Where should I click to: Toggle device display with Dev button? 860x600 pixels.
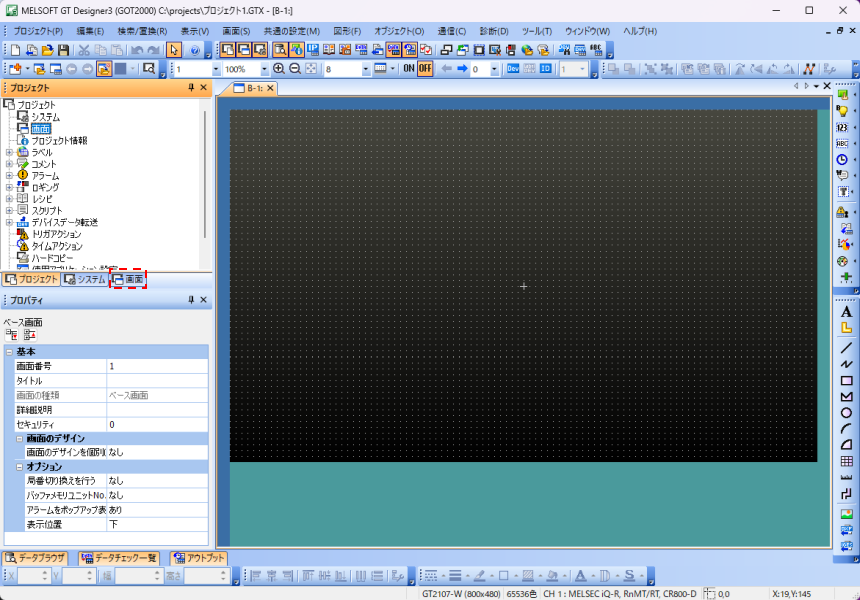tap(513, 69)
